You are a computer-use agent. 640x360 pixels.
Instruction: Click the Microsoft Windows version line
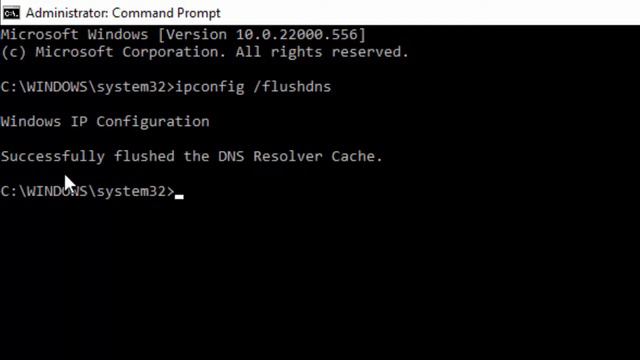183,35
